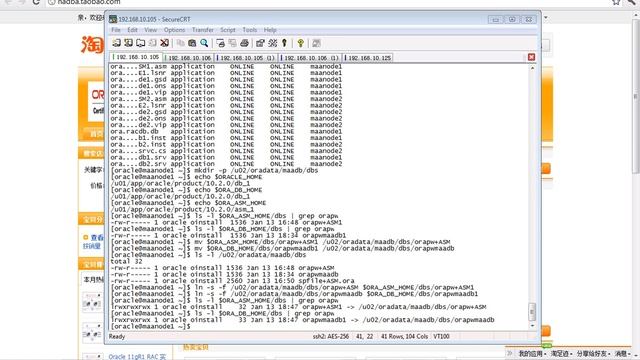Switch to the 192.168.10.125 session tab
This screenshot has height=360, width=640.
pos(369,58)
